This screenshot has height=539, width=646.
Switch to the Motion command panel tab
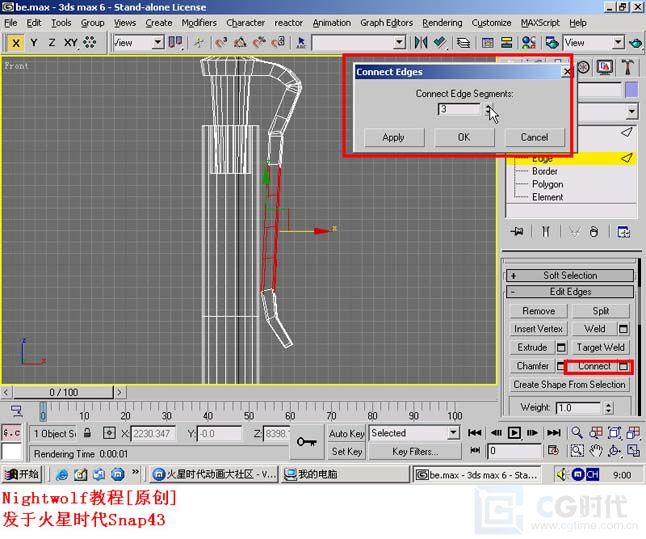583,67
